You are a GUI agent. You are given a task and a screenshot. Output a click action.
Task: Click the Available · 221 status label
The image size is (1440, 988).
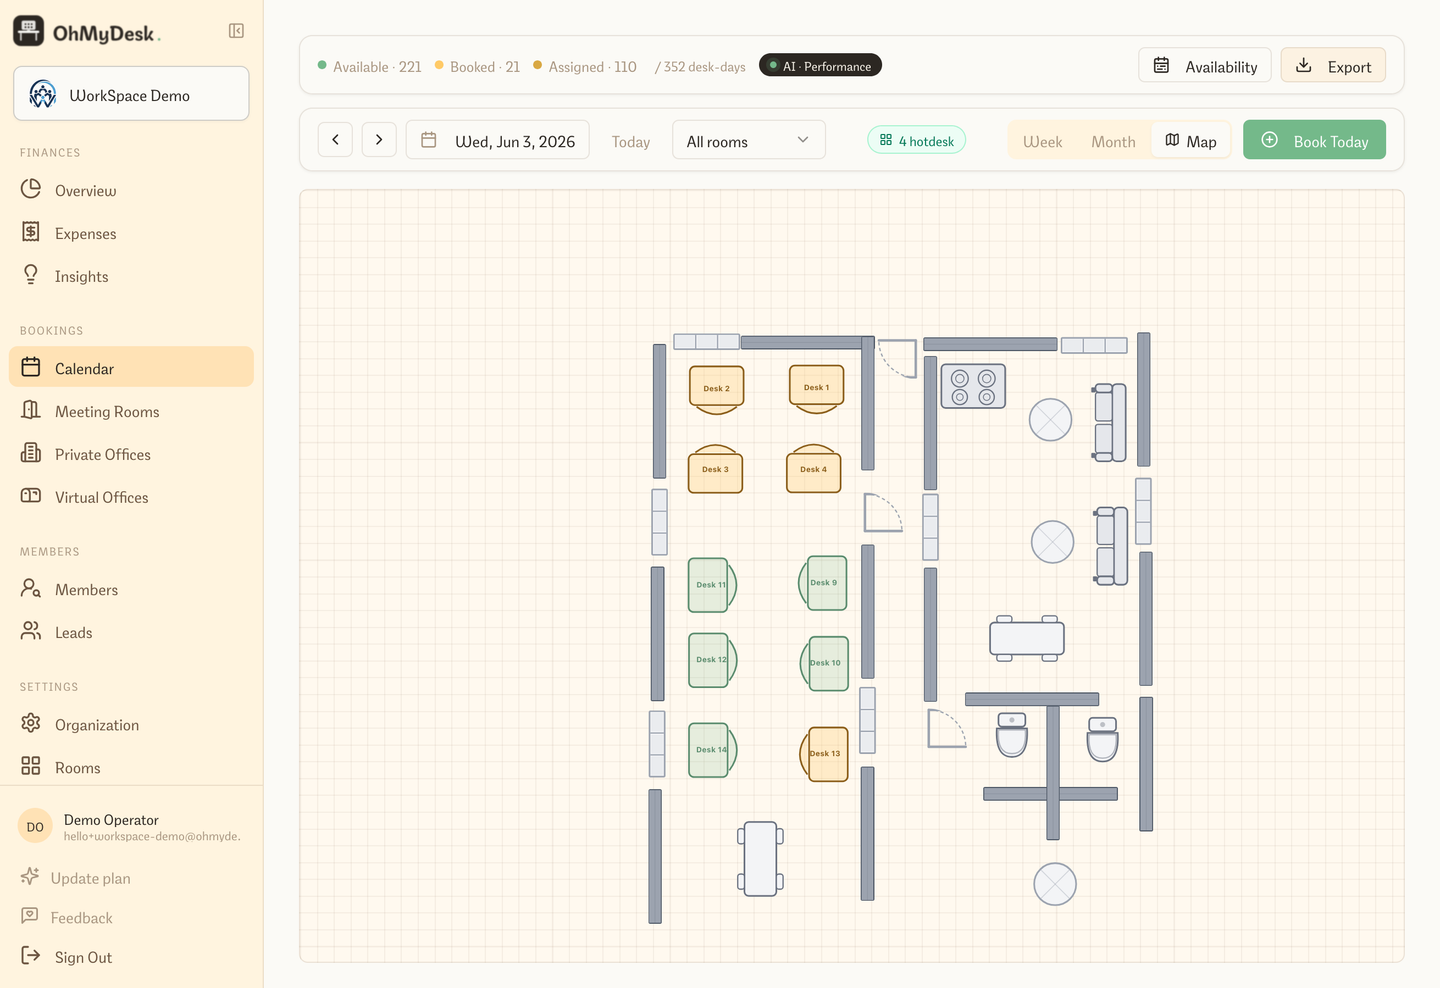pyautogui.click(x=369, y=66)
